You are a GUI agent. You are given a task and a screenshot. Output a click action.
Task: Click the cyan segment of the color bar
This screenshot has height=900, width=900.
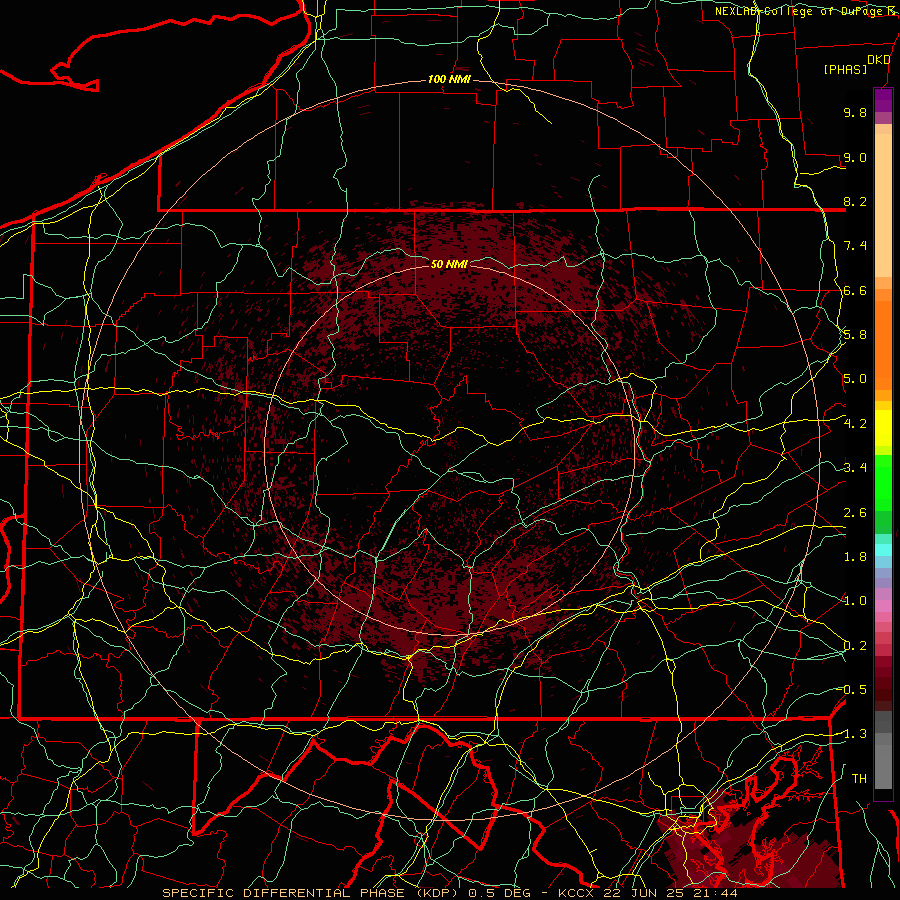pyautogui.click(x=883, y=550)
